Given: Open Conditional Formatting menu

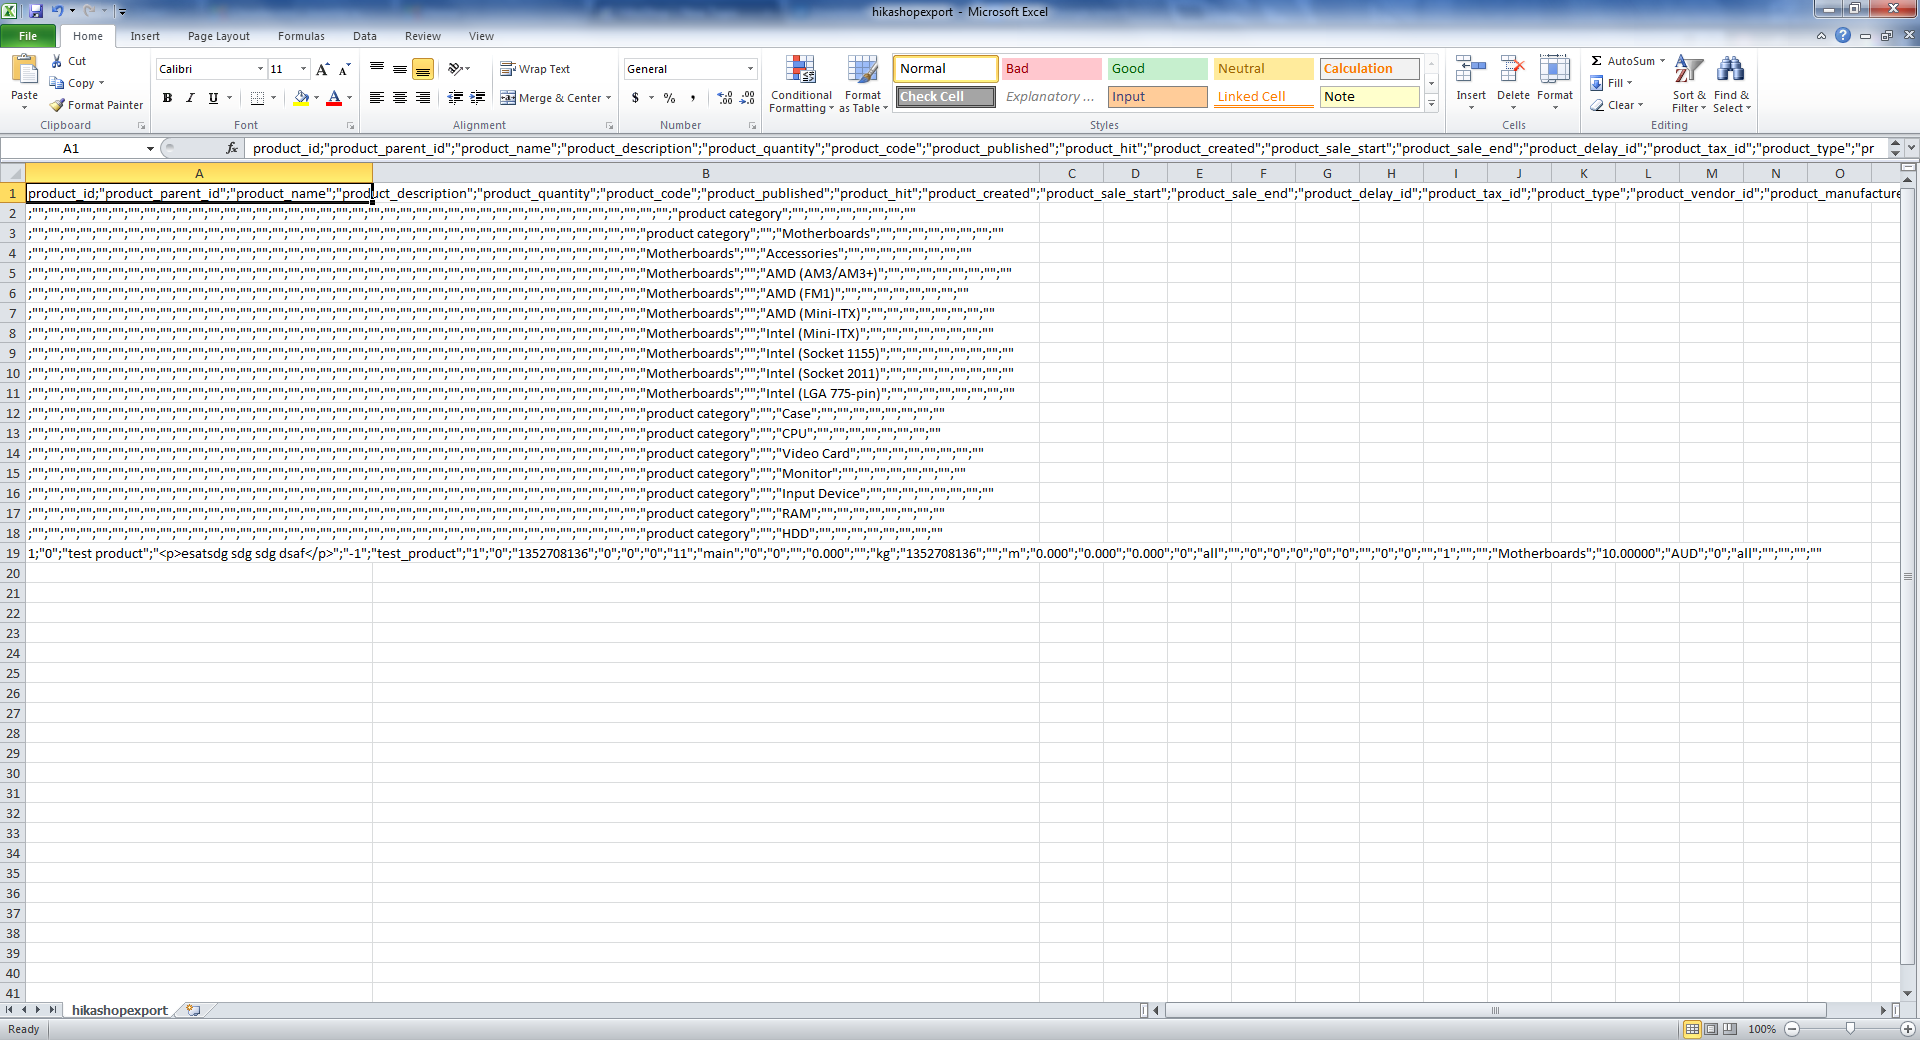Looking at the screenshot, I should (801, 84).
